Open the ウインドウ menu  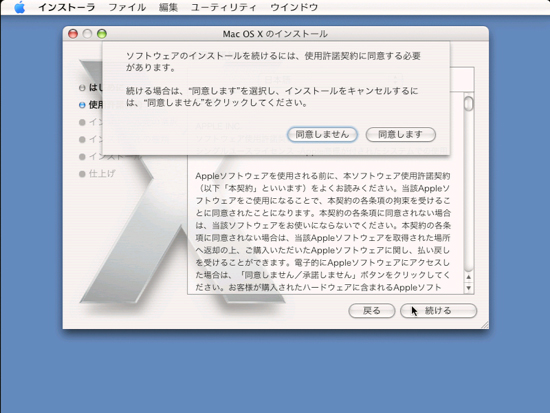[294, 7]
